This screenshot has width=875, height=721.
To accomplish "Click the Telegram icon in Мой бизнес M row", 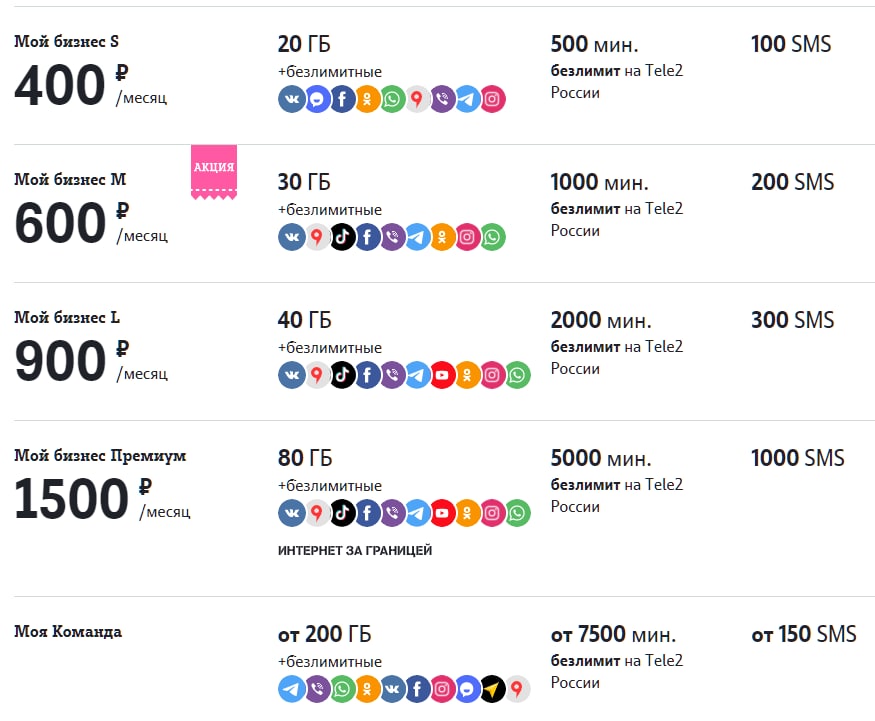I will (x=417, y=237).
